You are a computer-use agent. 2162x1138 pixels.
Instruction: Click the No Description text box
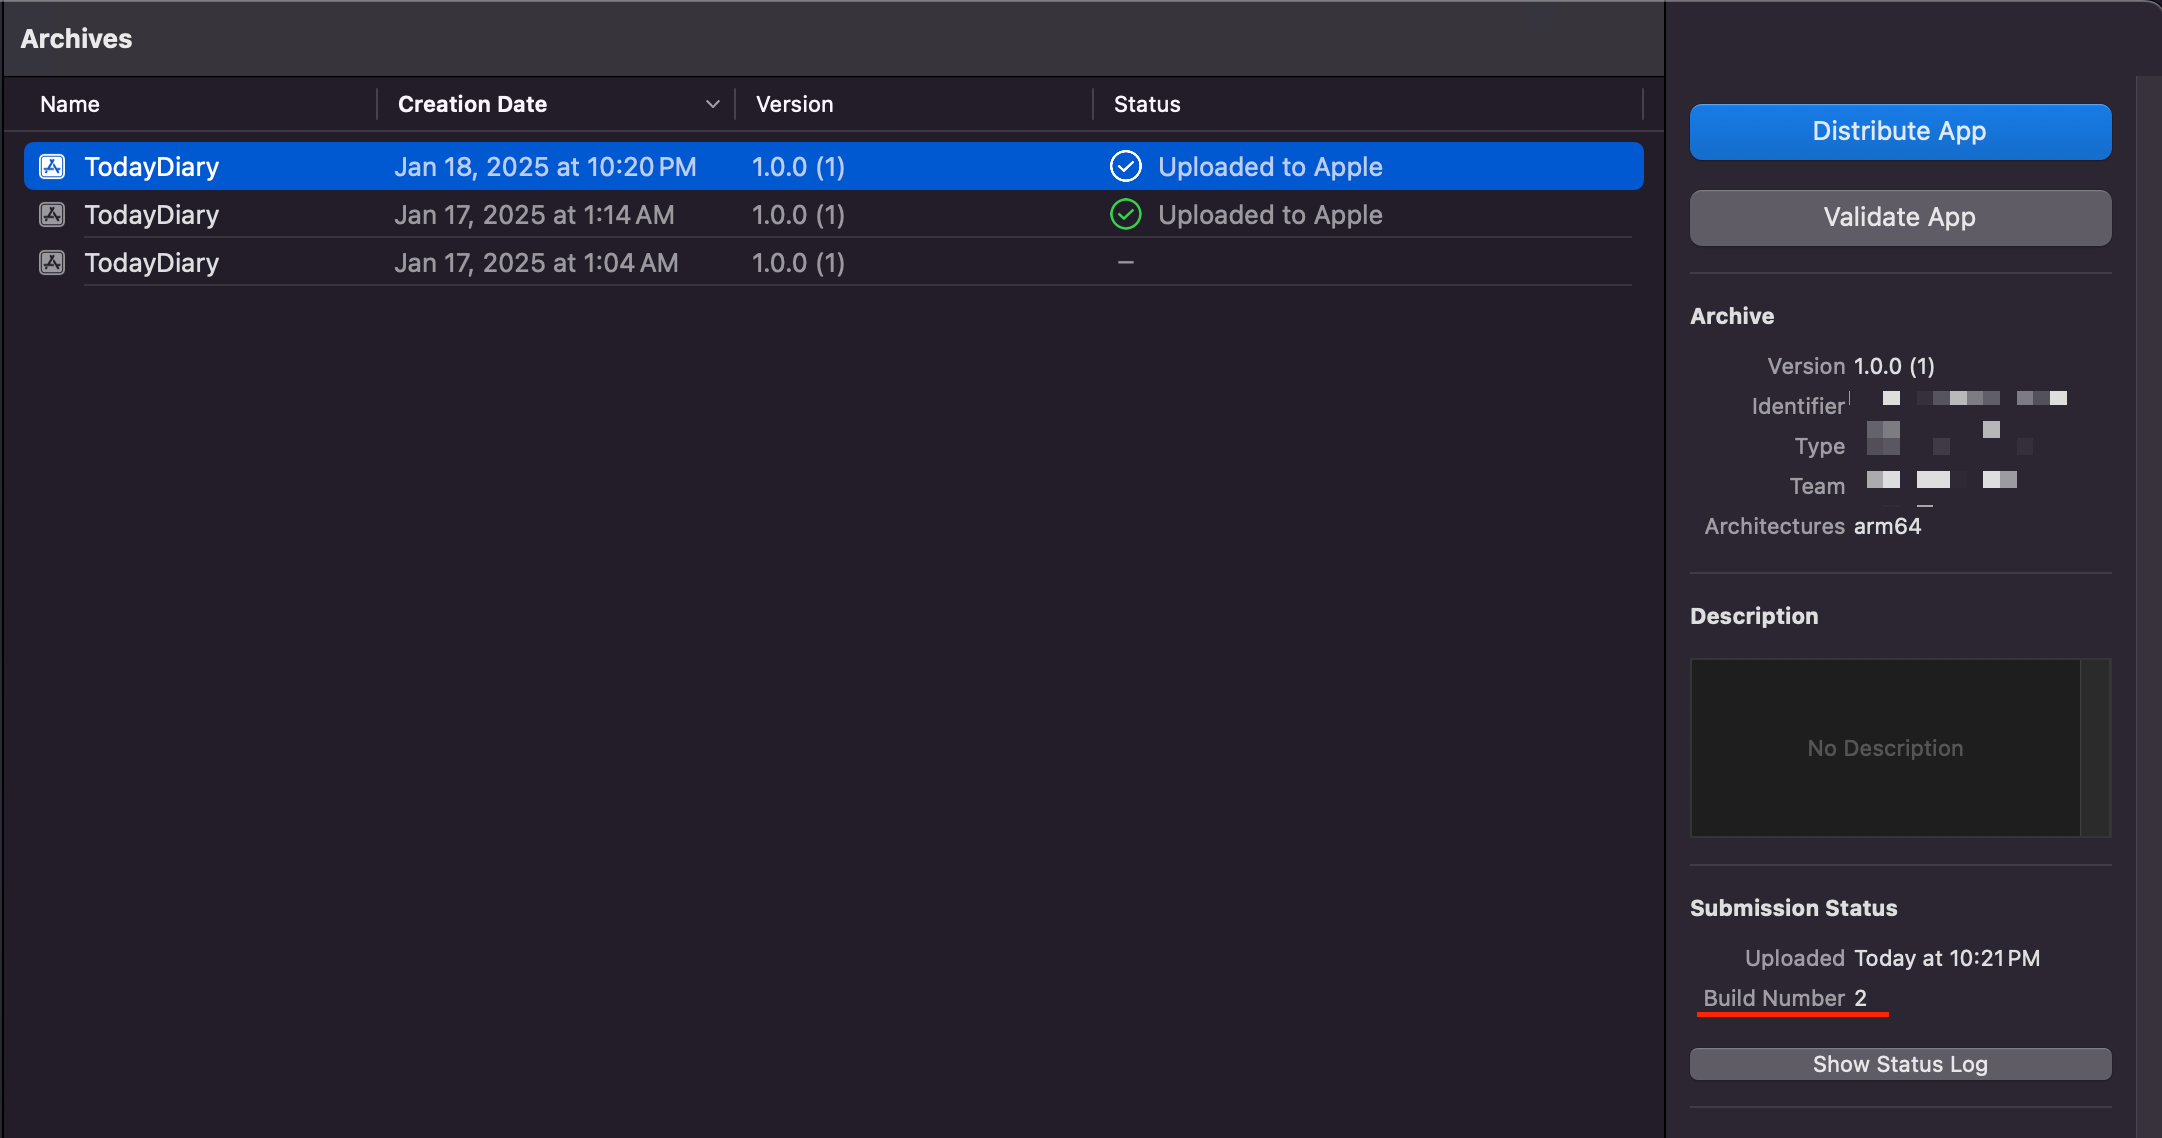point(1885,748)
